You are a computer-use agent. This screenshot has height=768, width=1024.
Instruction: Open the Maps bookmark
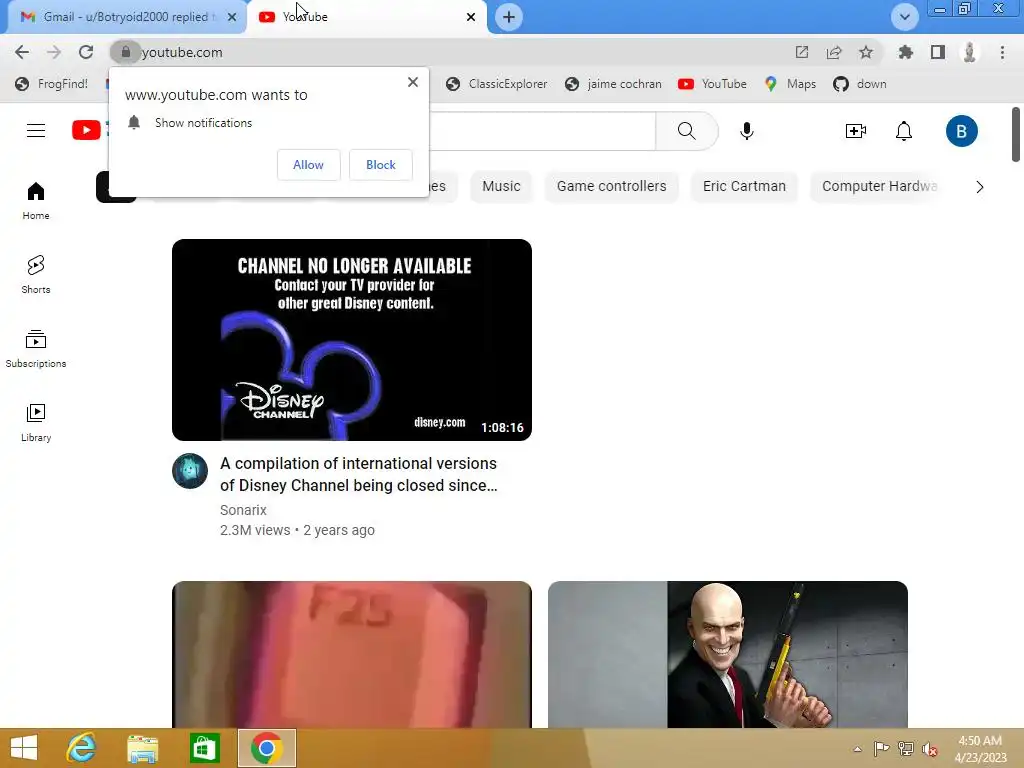coord(790,84)
